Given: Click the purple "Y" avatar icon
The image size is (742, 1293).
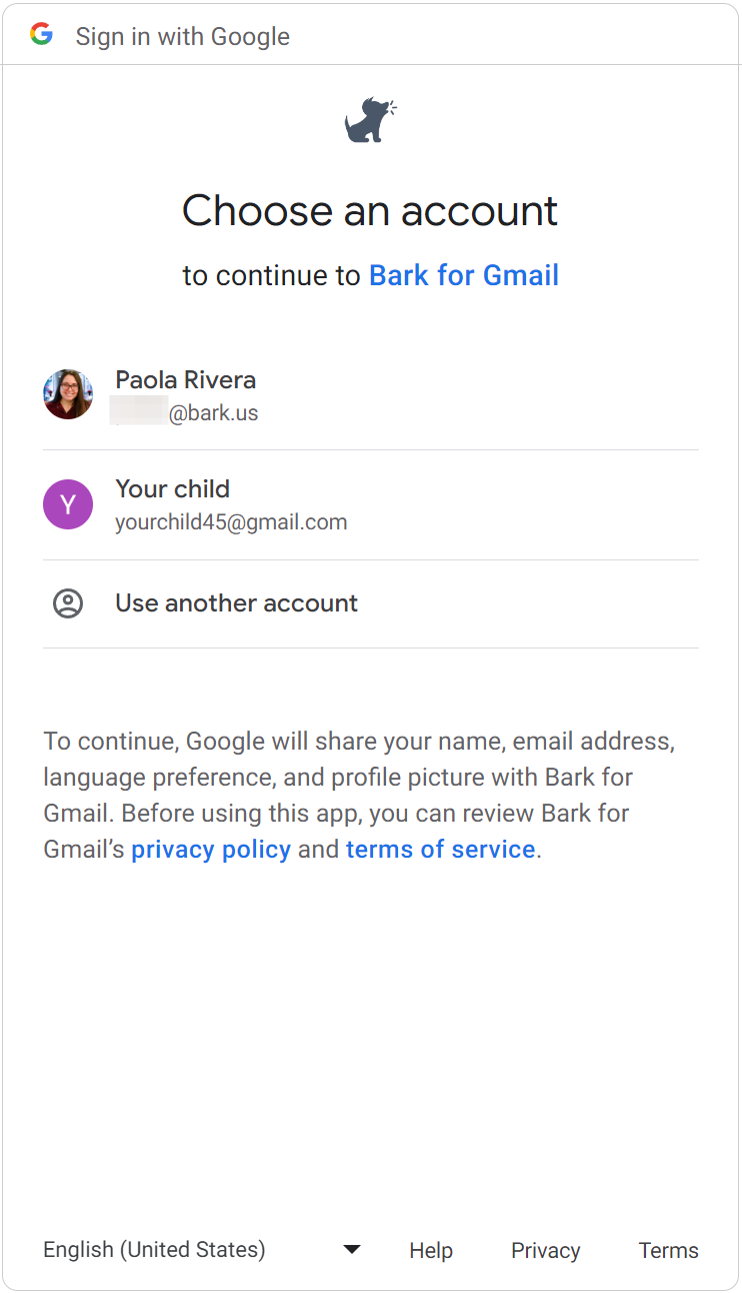Looking at the screenshot, I should coord(67,504).
